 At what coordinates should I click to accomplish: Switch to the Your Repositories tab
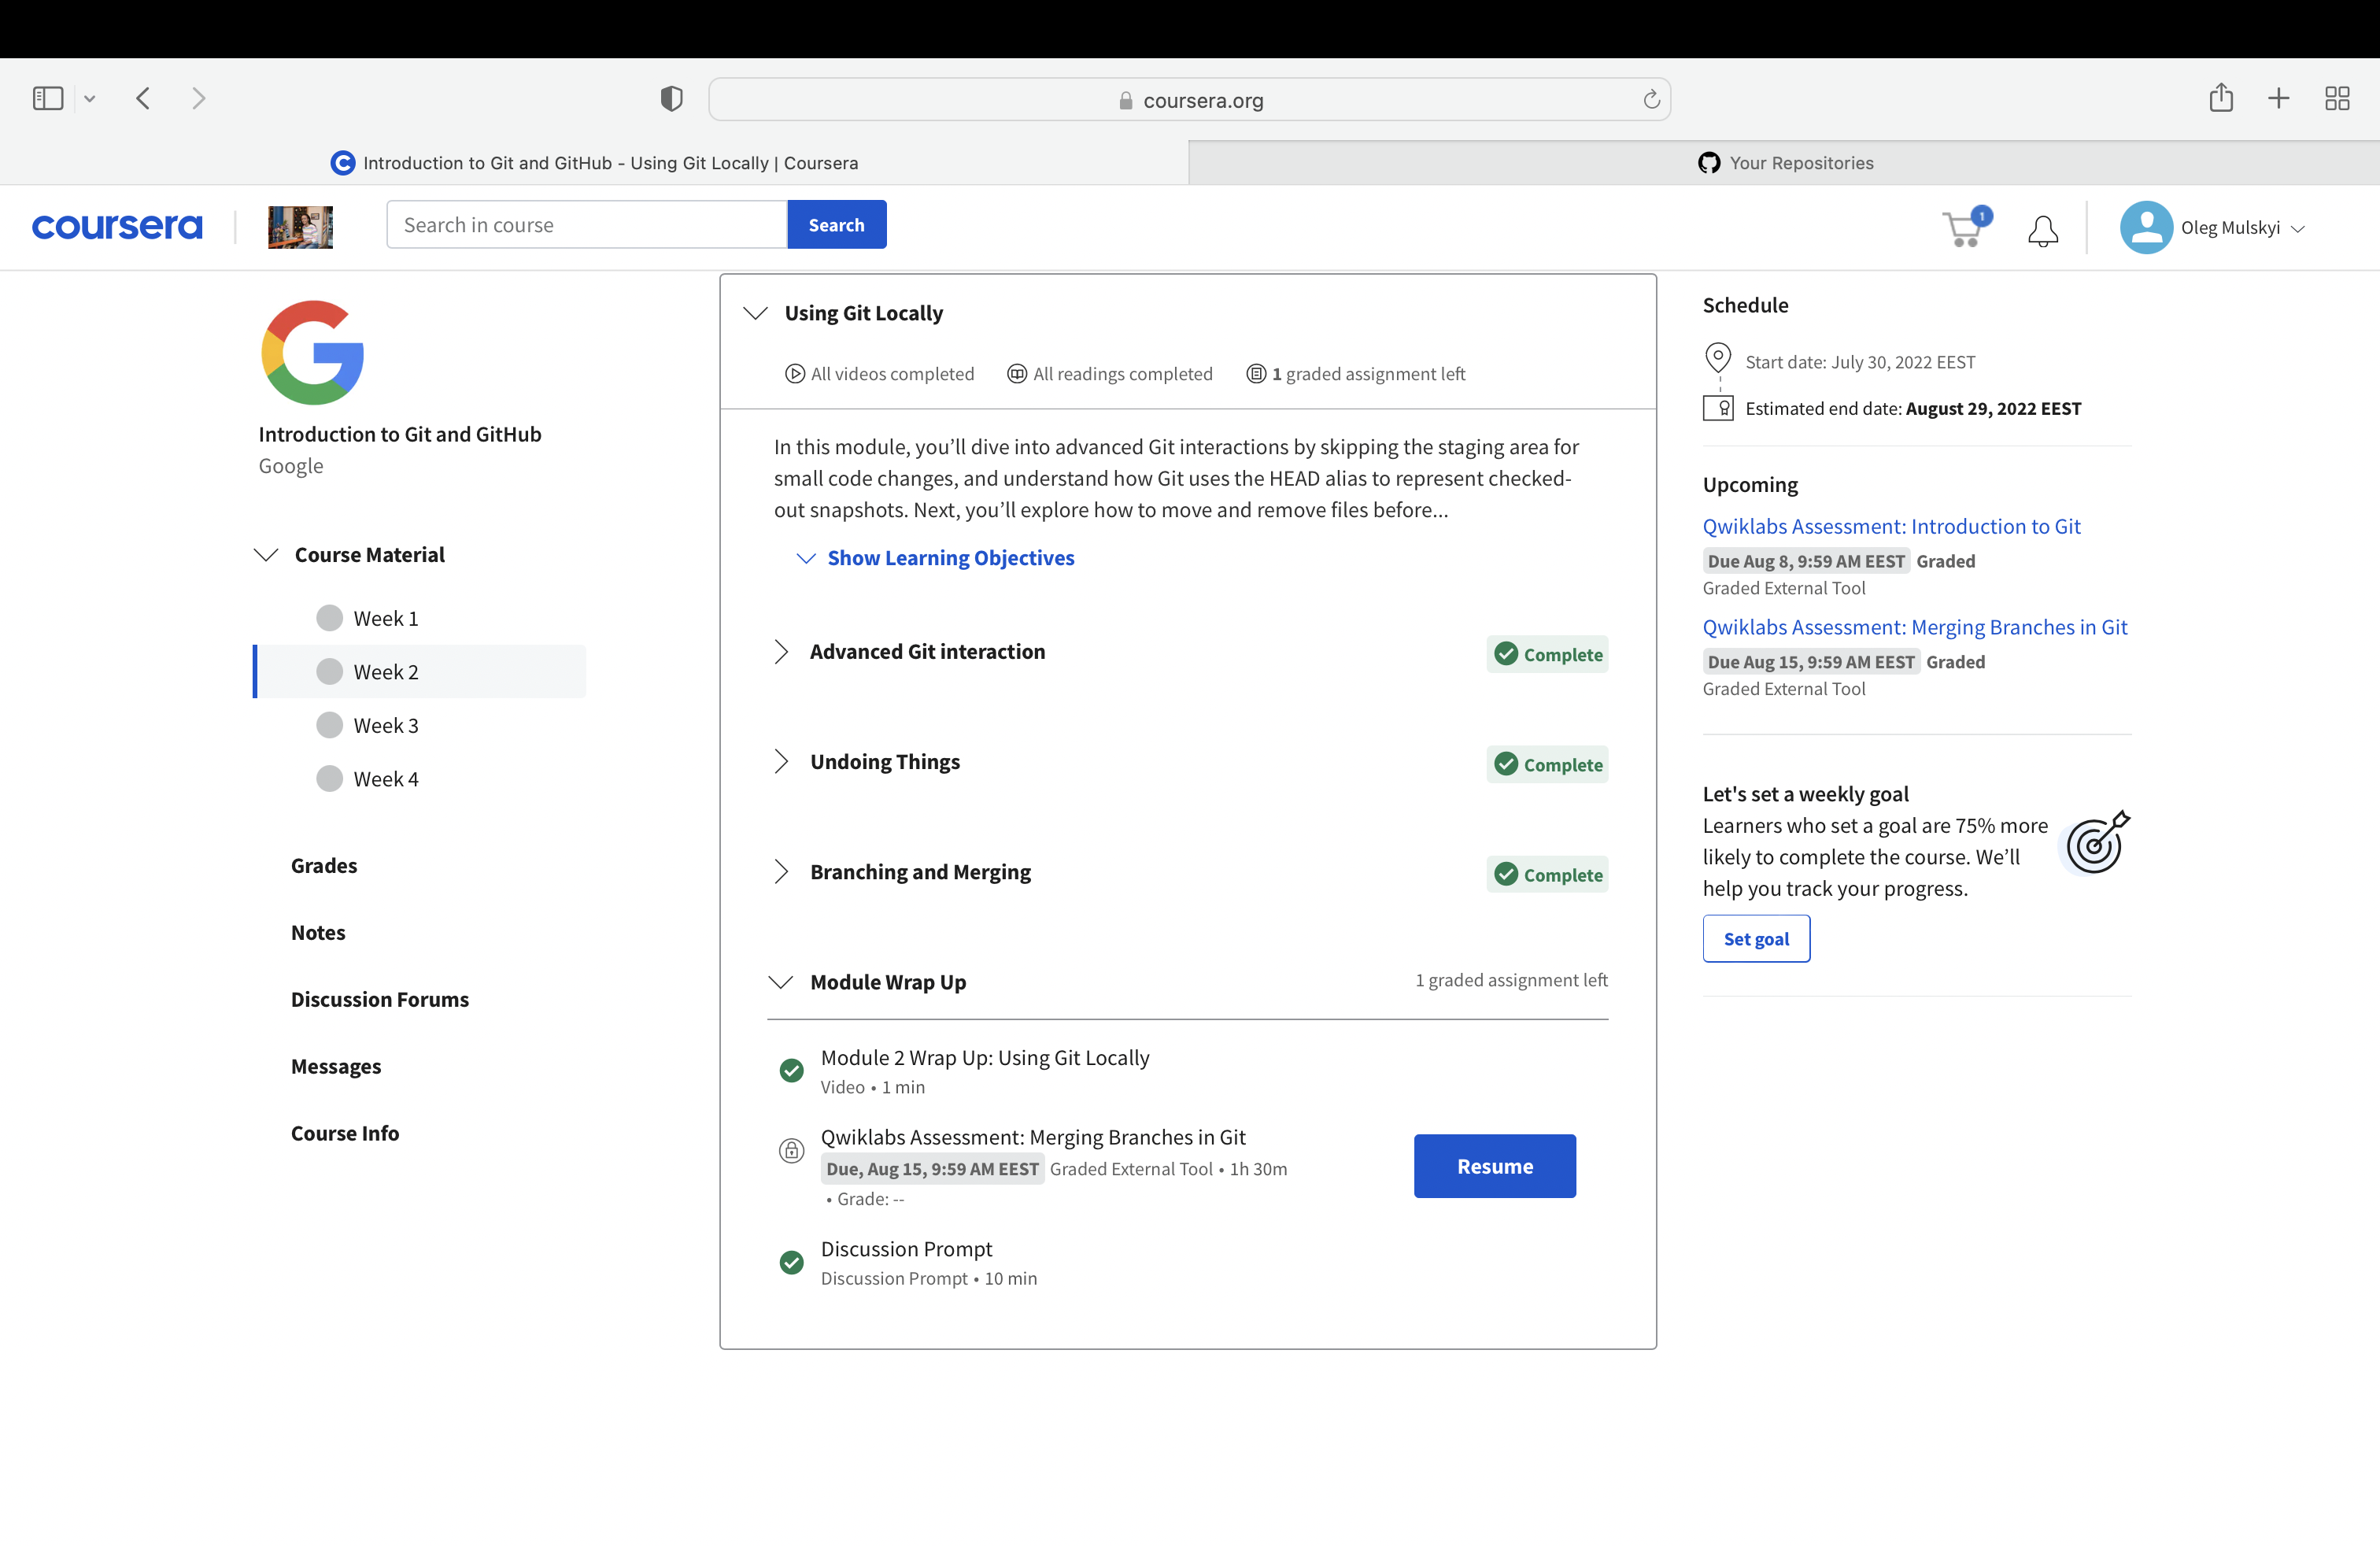coord(1784,163)
